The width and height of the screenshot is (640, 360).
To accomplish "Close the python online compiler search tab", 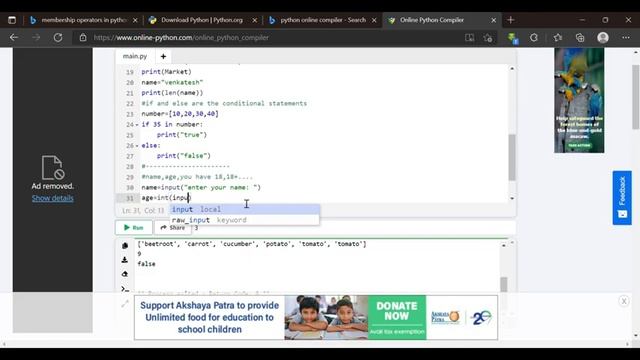I will coord(374,20).
